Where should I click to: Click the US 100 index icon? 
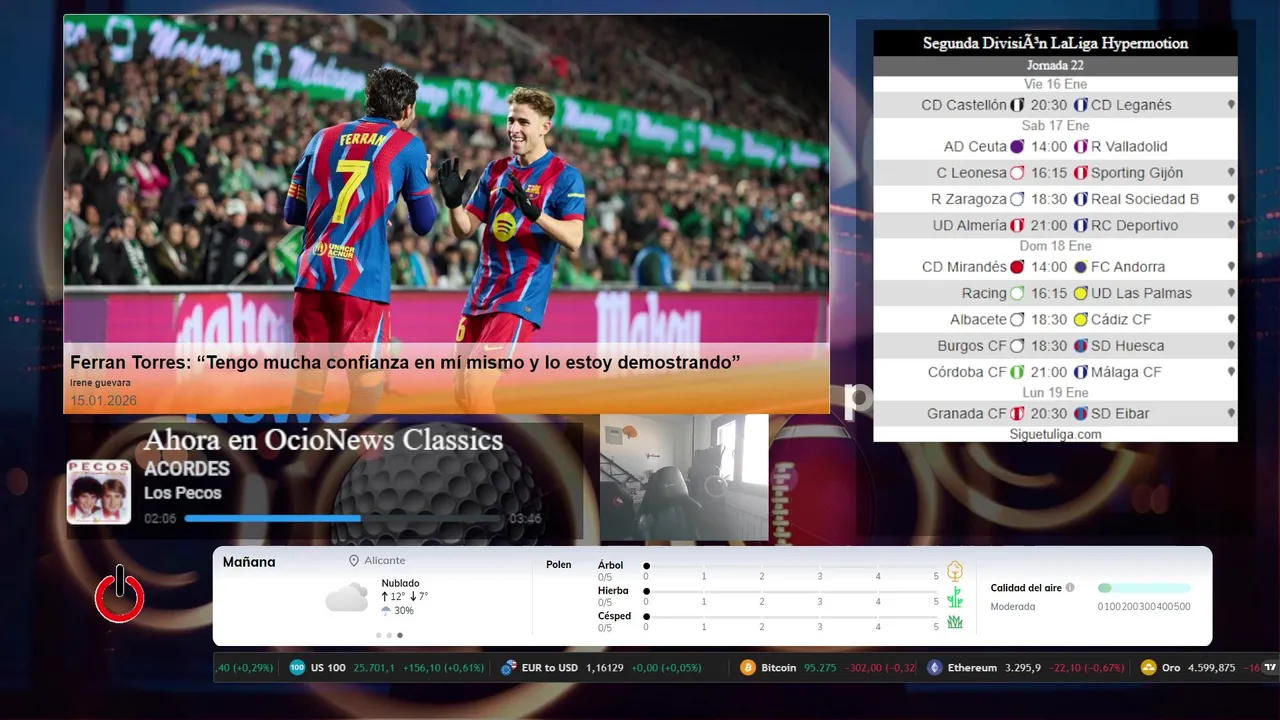tap(297, 667)
